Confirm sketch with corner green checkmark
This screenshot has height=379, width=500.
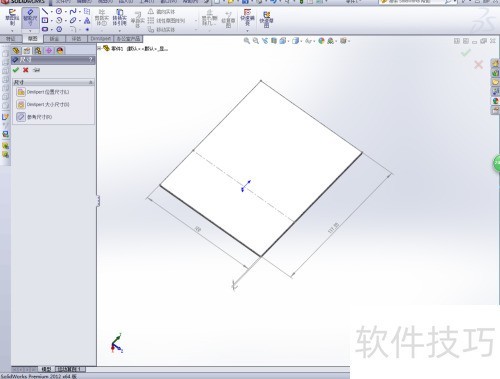pyautogui.click(x=466, y=52)
